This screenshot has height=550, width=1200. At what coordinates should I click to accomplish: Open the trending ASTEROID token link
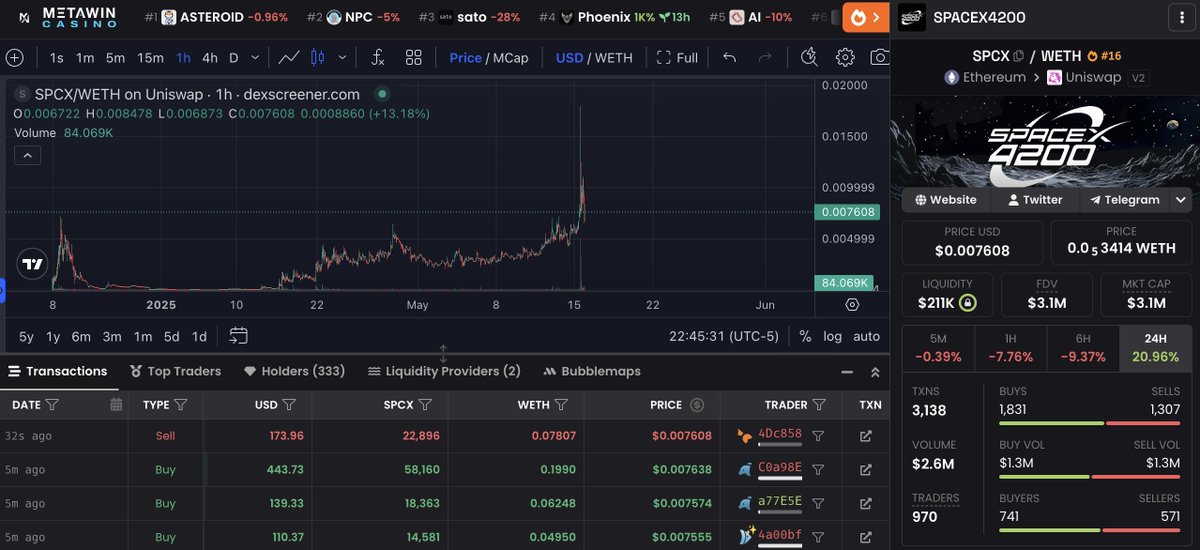point(215,17)
